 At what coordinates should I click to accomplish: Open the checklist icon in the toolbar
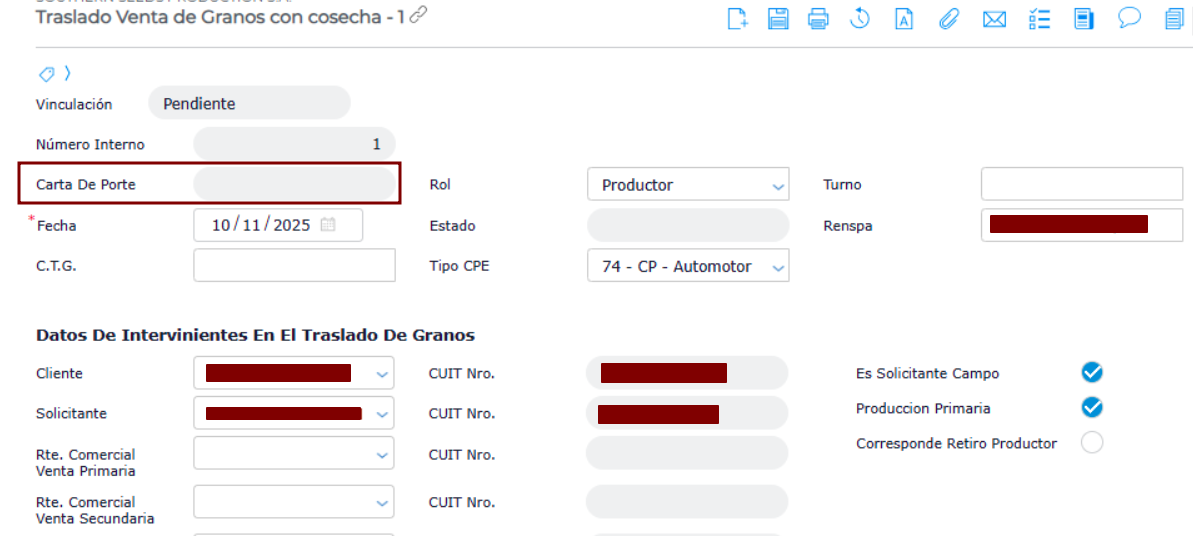[x=1039, y=18]
